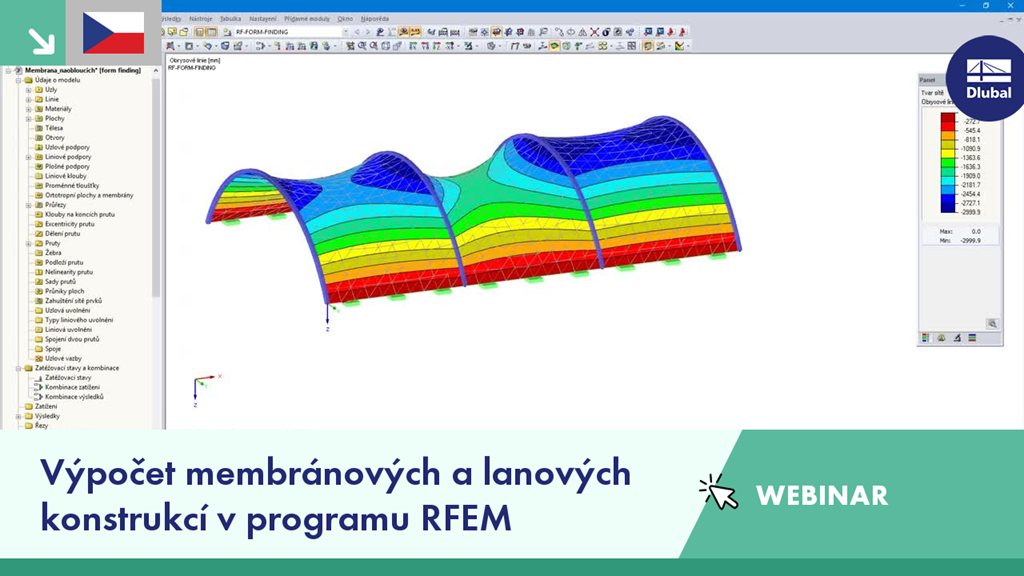Select Ortotropní plochy a membrány item

pyautogui.click(x=89, y=195)
